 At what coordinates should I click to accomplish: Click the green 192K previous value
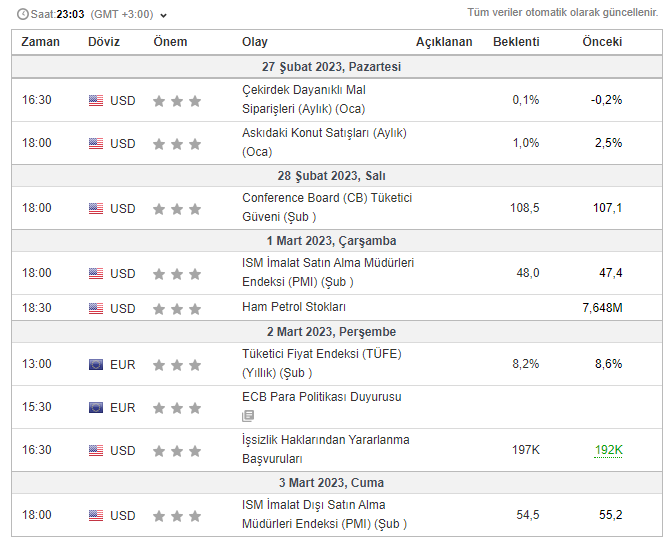pos(608,450)
